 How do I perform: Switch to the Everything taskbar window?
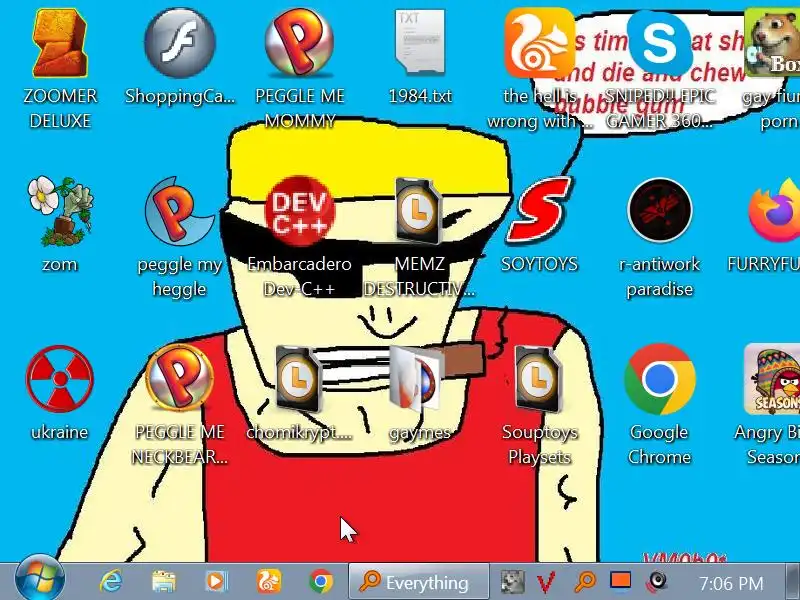418,582
